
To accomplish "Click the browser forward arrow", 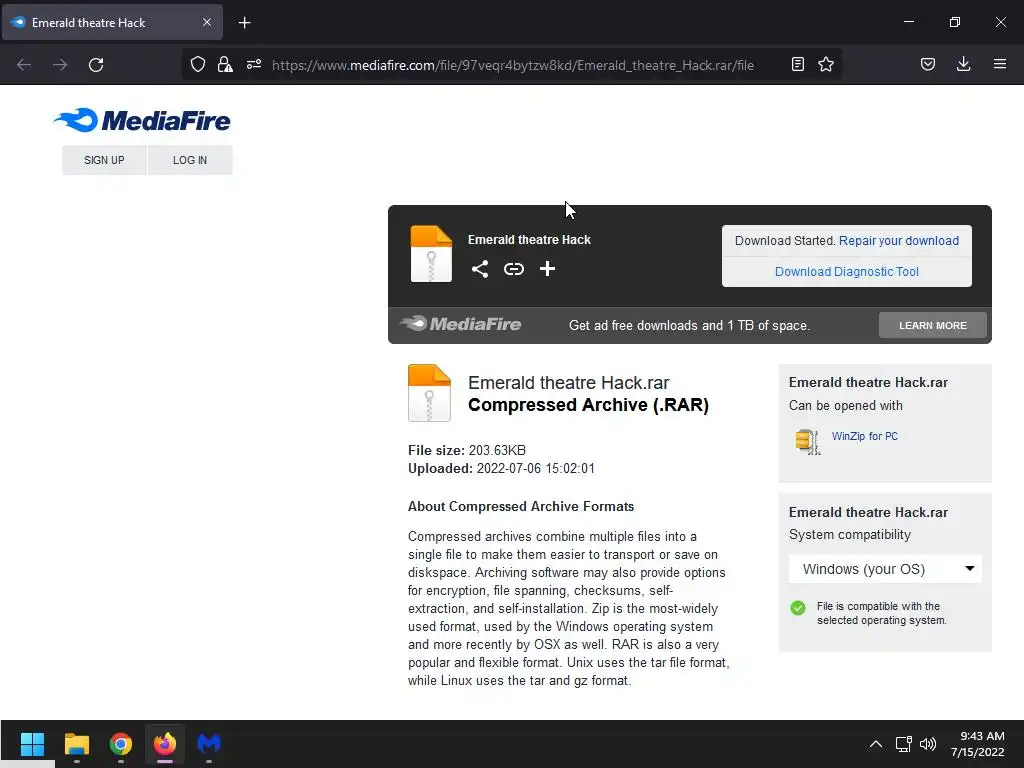I will click(60, 65).
